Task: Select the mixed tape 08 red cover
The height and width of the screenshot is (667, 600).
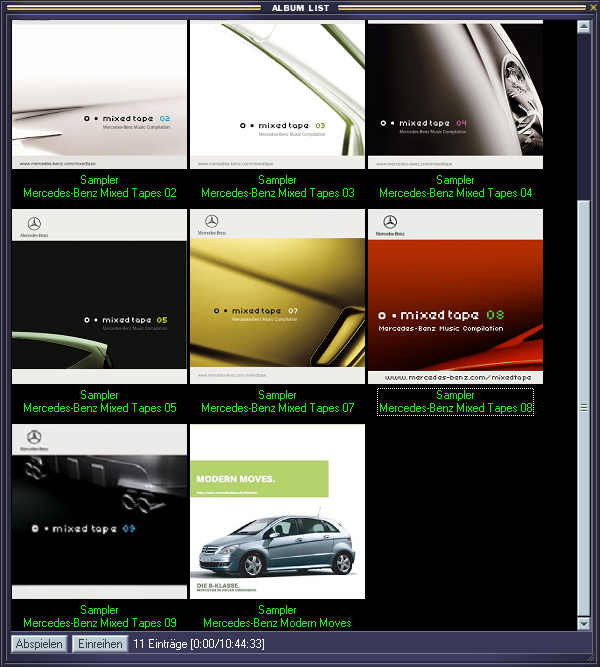Action: pos(455,296)
